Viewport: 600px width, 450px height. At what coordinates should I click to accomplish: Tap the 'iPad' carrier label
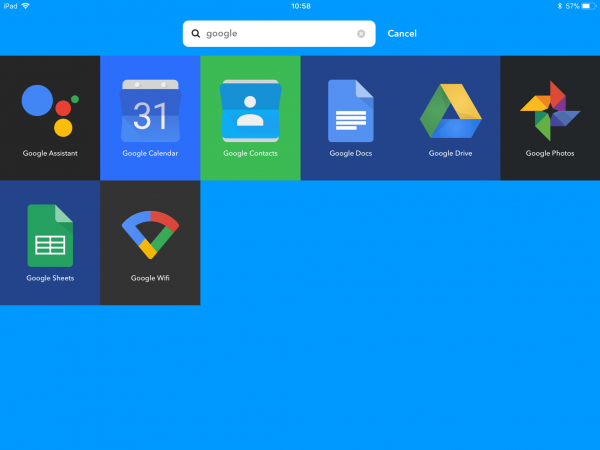(11, 6)
